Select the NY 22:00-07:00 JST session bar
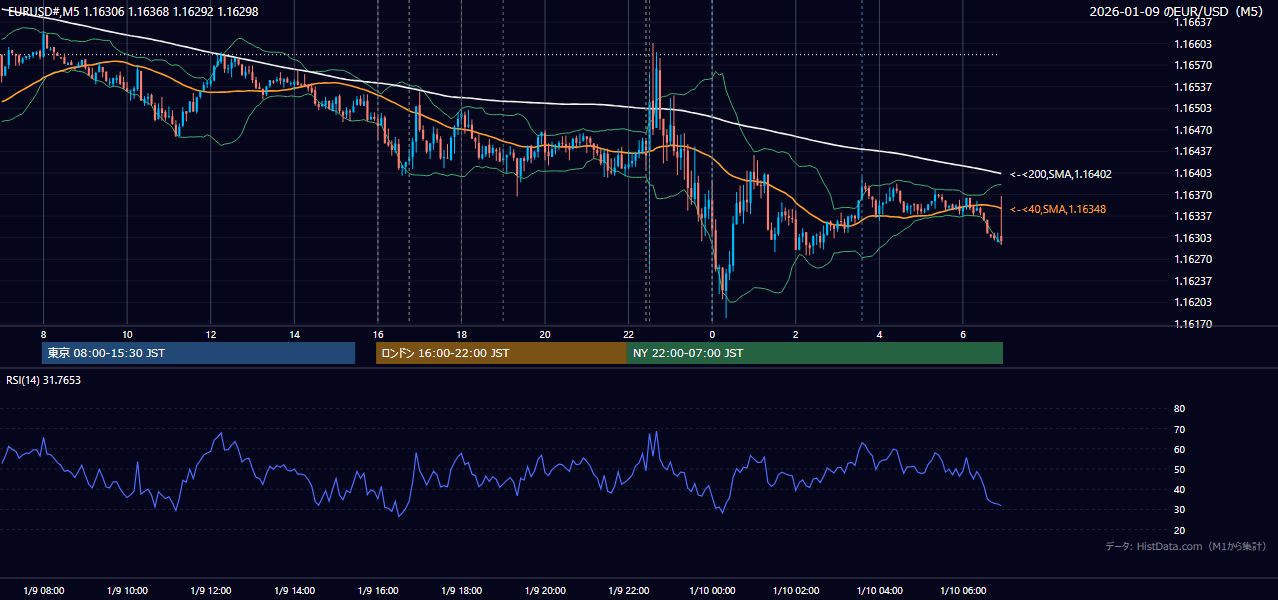Screen dimensions: 1278x600 point(815,353)
